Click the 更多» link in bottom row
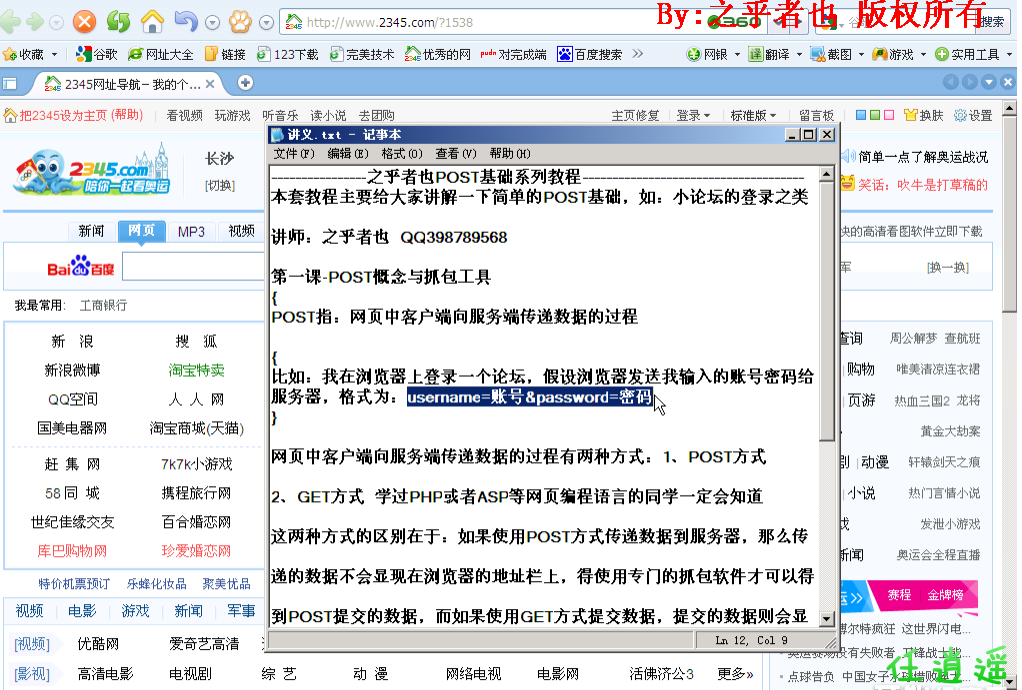 coord(735,674)
